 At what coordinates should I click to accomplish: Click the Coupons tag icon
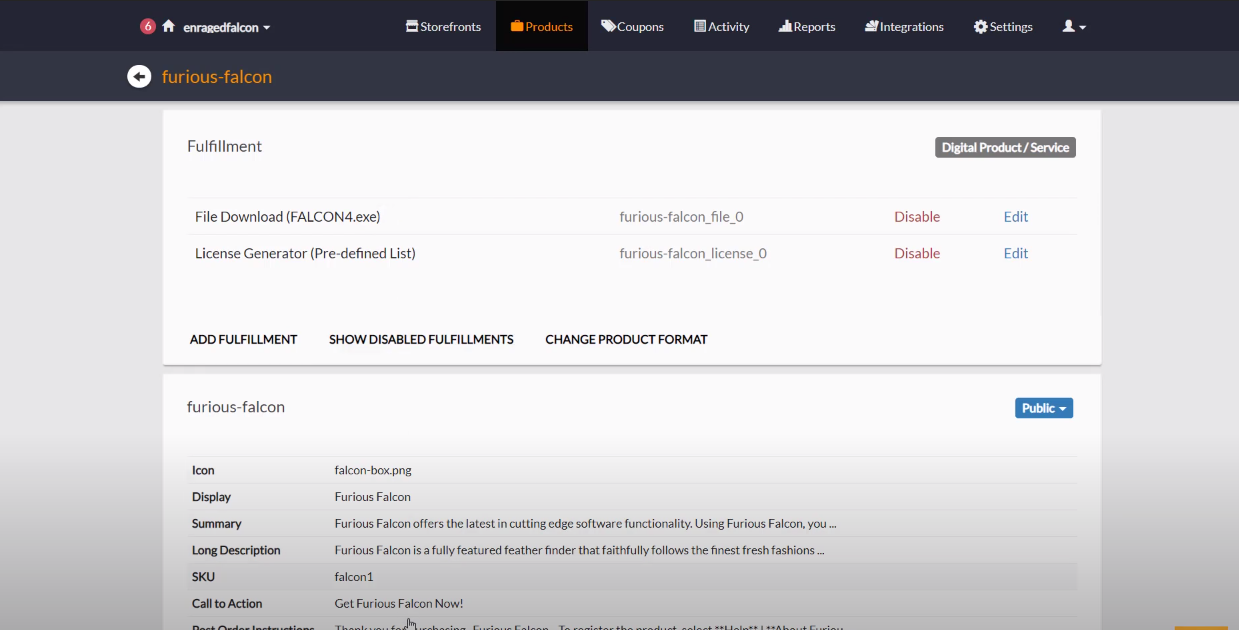[x=608, y=26]
